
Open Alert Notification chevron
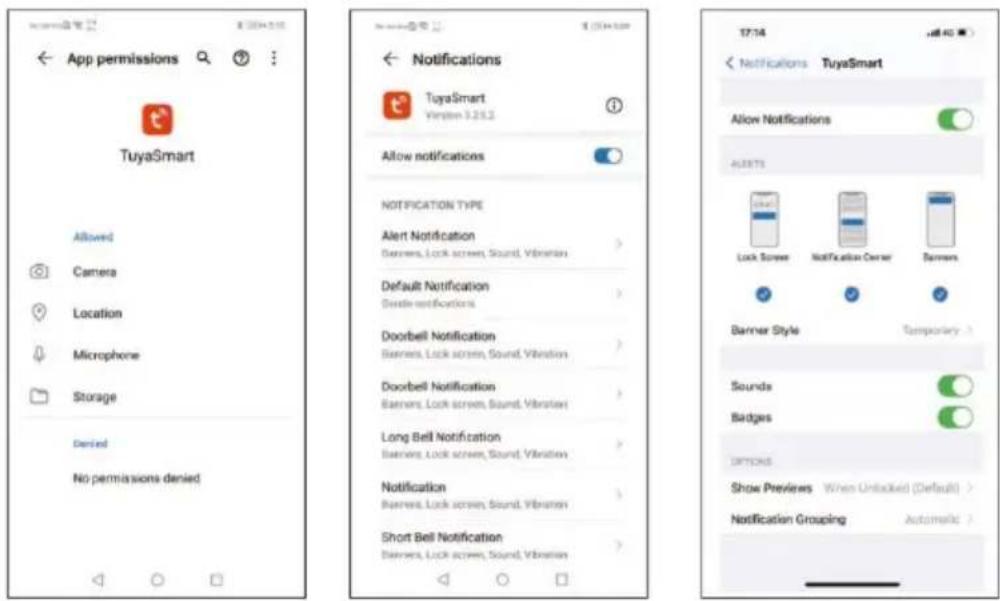618,244
